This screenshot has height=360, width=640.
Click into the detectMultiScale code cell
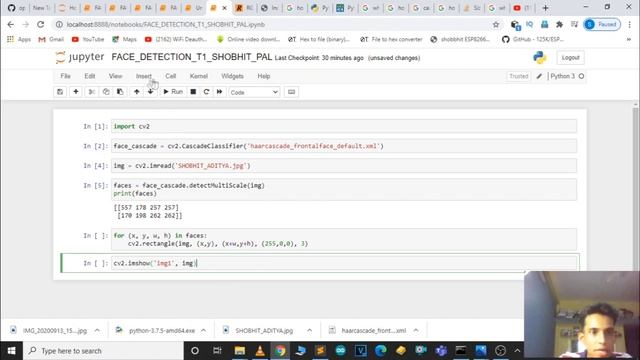344,189
